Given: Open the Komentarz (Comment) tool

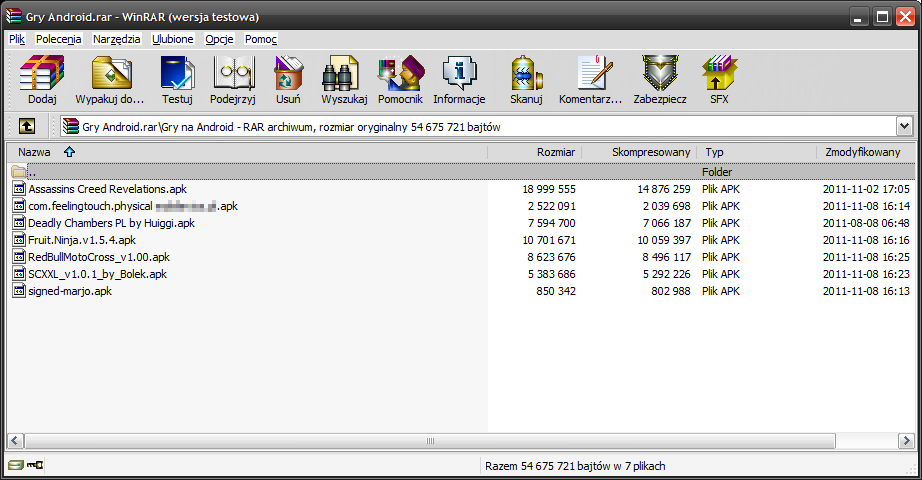Looking at the screenshot, I should (x=590, y=80).
